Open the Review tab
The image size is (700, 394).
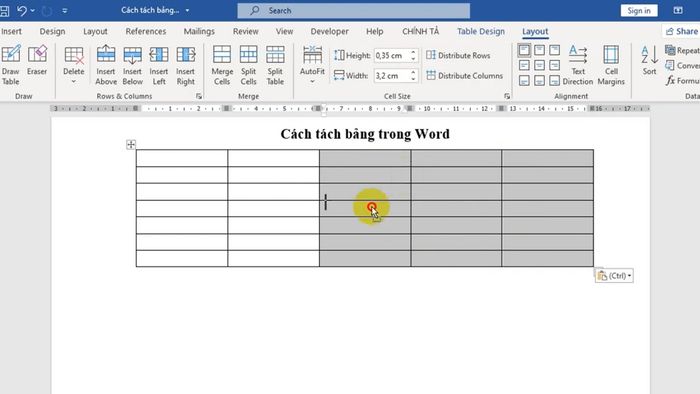(246, 31)
